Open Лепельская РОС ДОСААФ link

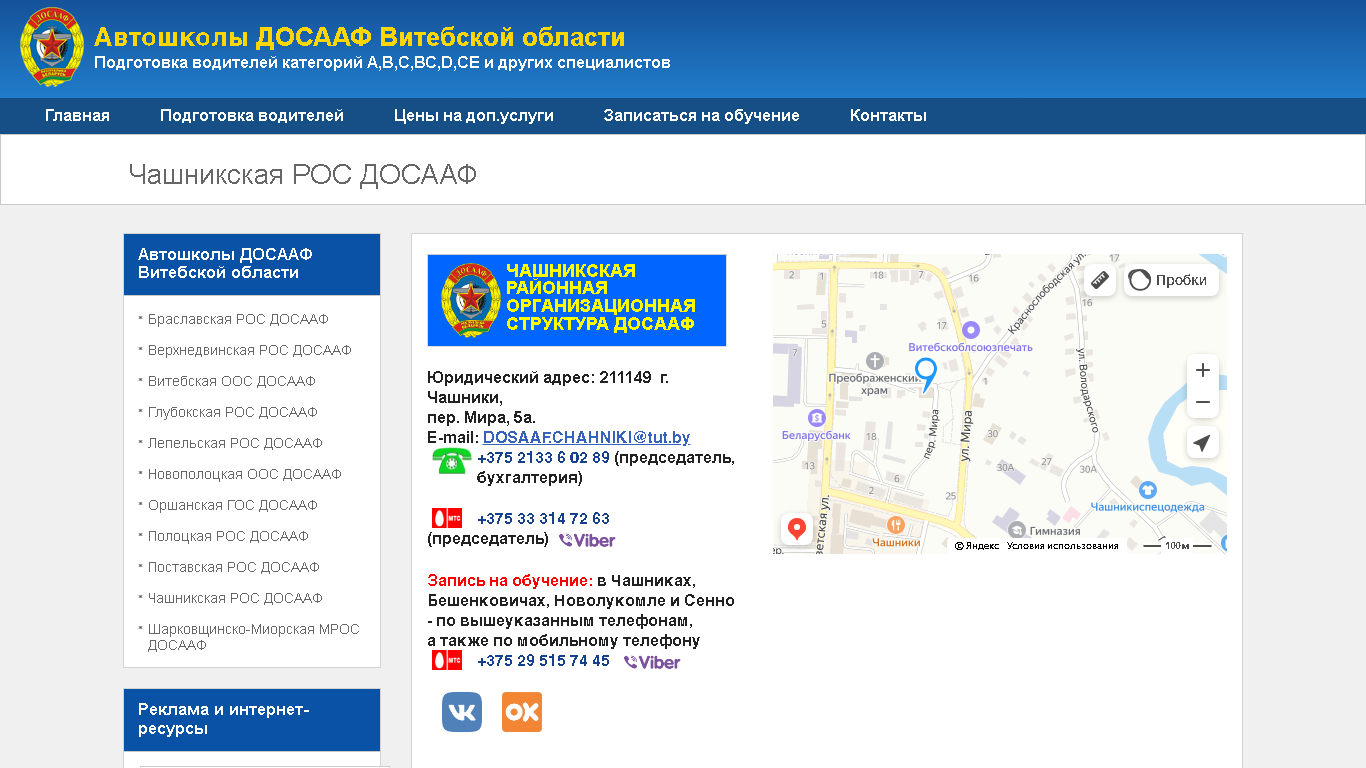[x=235, y=444]
